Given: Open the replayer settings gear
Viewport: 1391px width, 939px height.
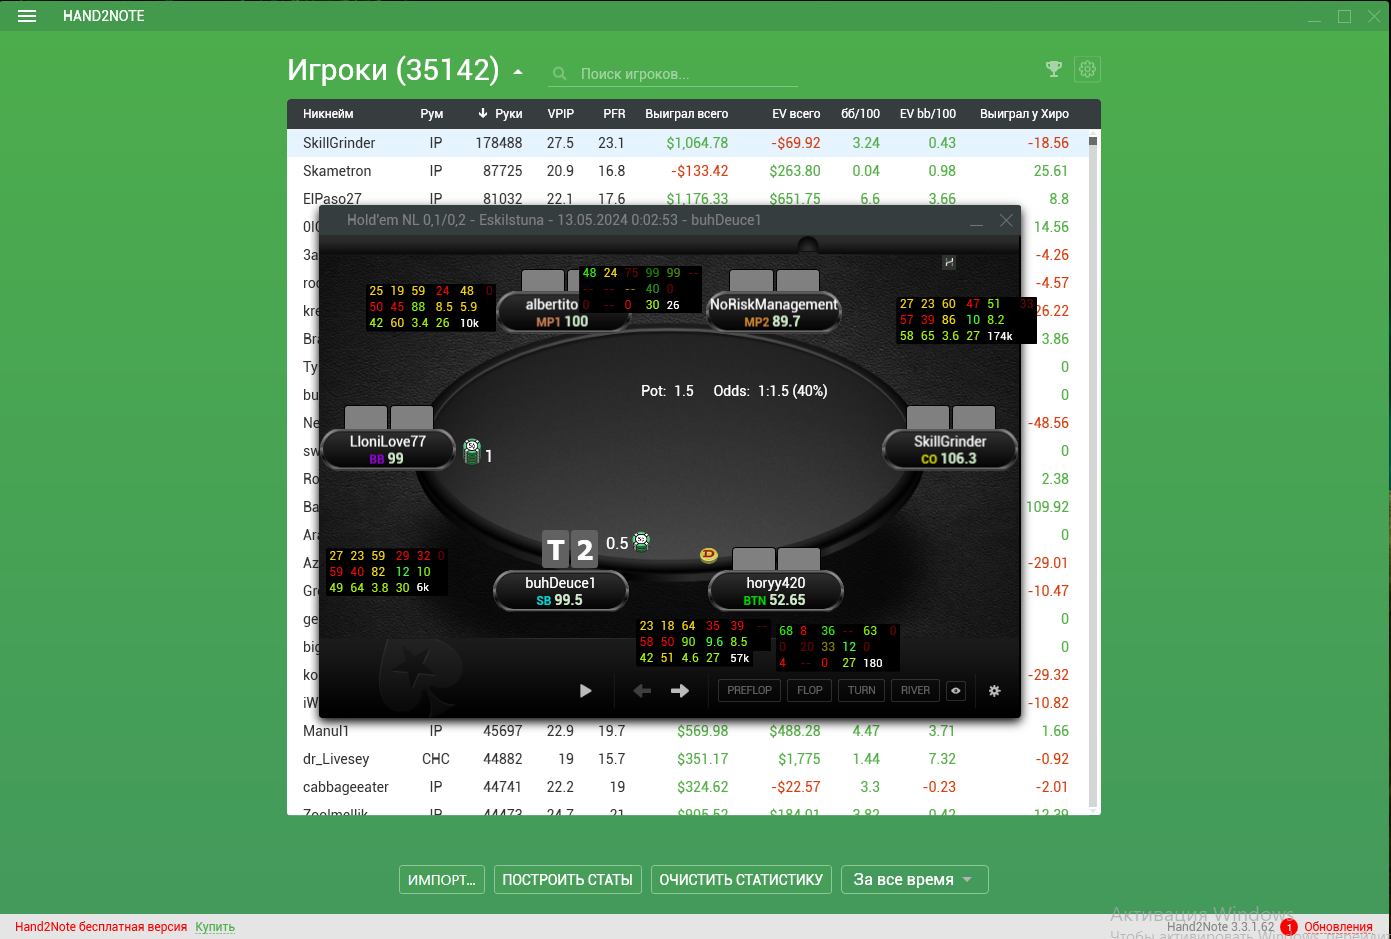Looking at the screenshot, I should (x=994, y=690).
